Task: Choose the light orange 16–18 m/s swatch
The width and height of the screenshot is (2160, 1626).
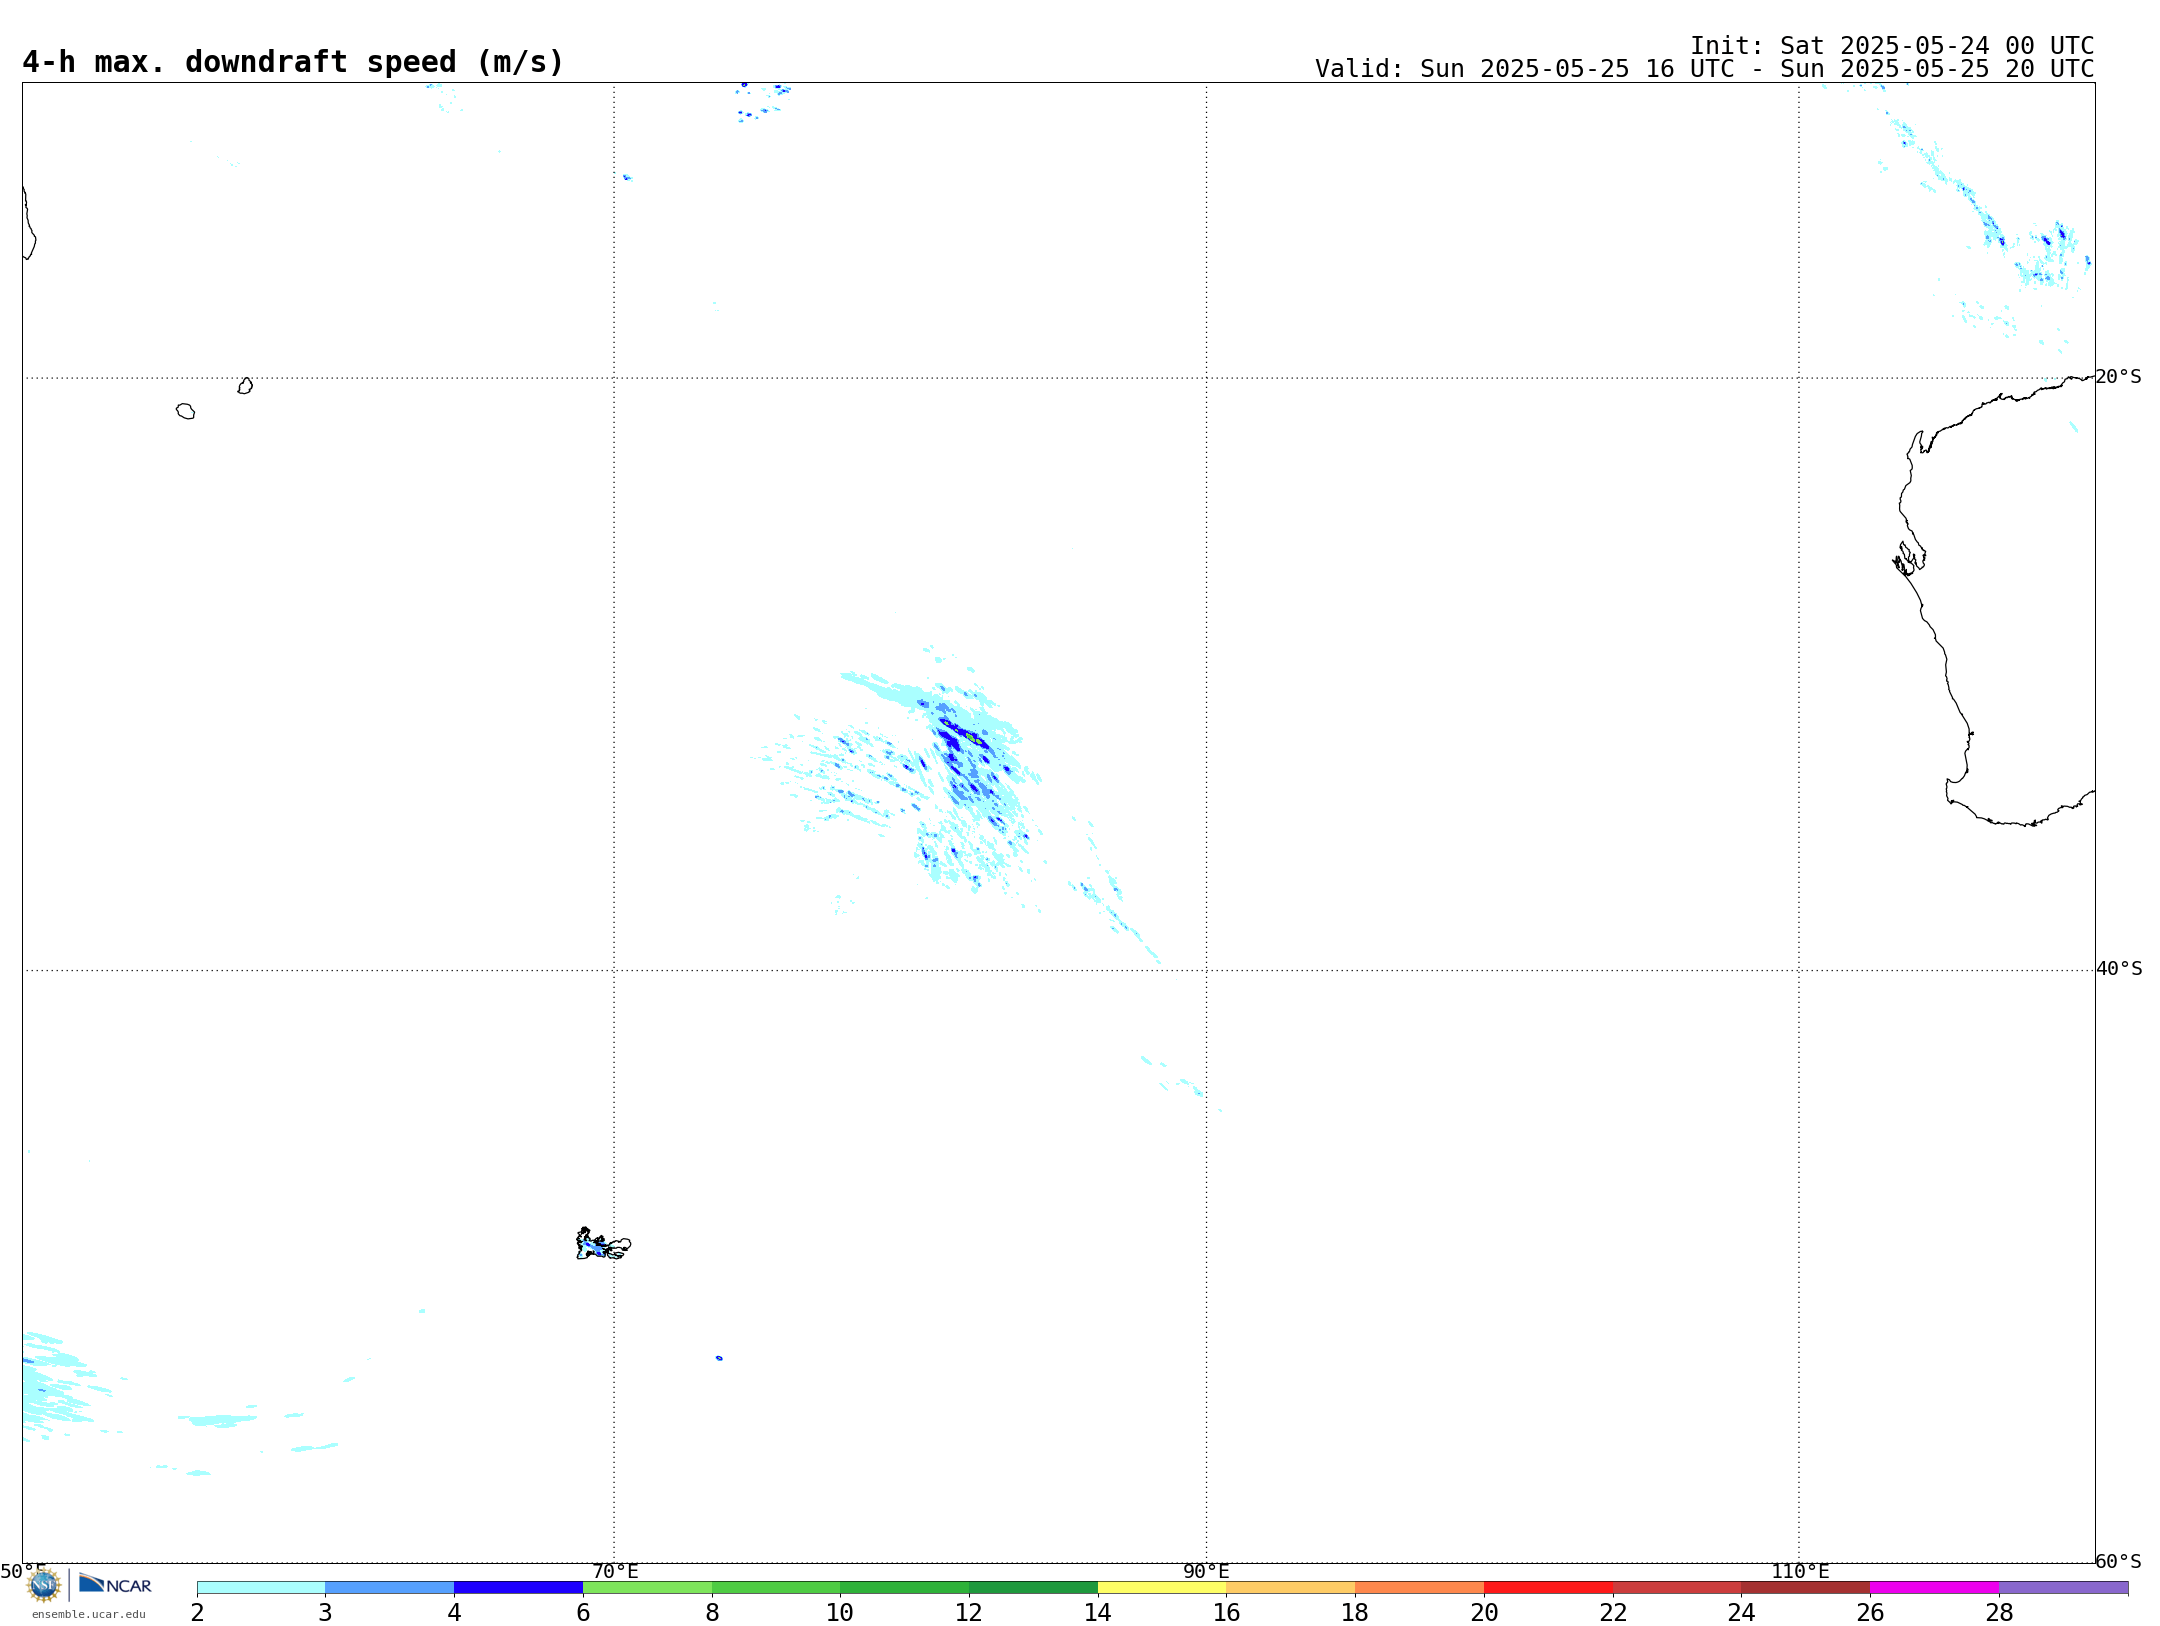Action: click(1291, 1587)
